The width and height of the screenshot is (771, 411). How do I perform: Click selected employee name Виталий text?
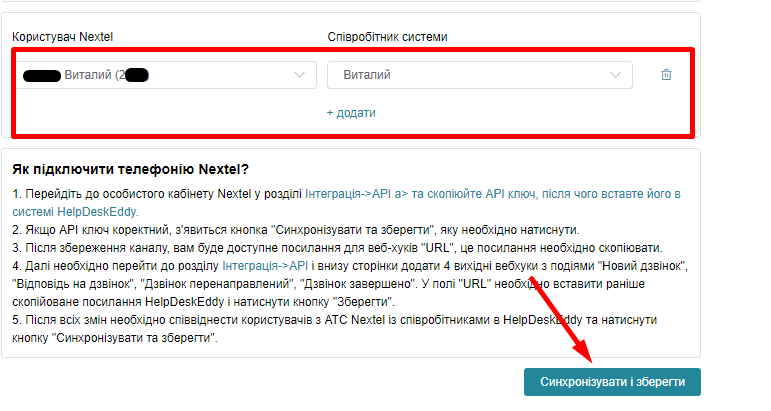pos(367,75)
